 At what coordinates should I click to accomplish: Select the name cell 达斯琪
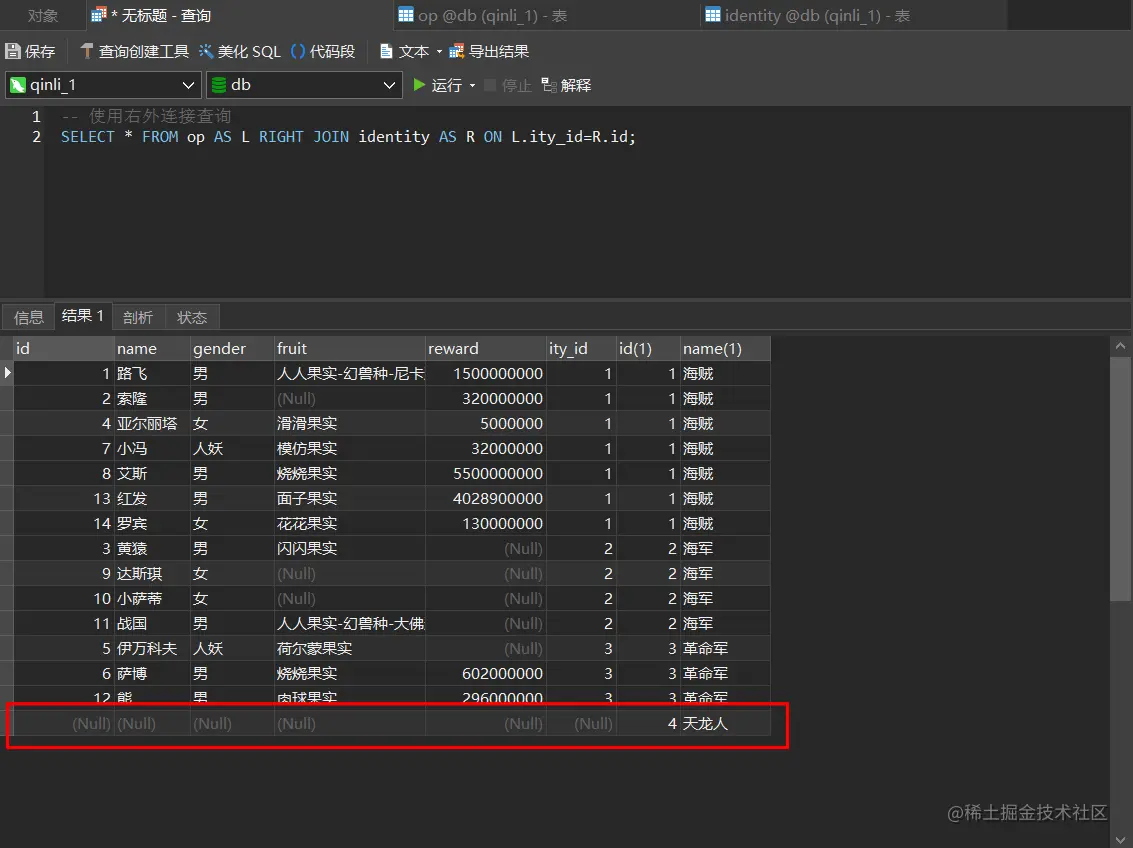(152, 574)
